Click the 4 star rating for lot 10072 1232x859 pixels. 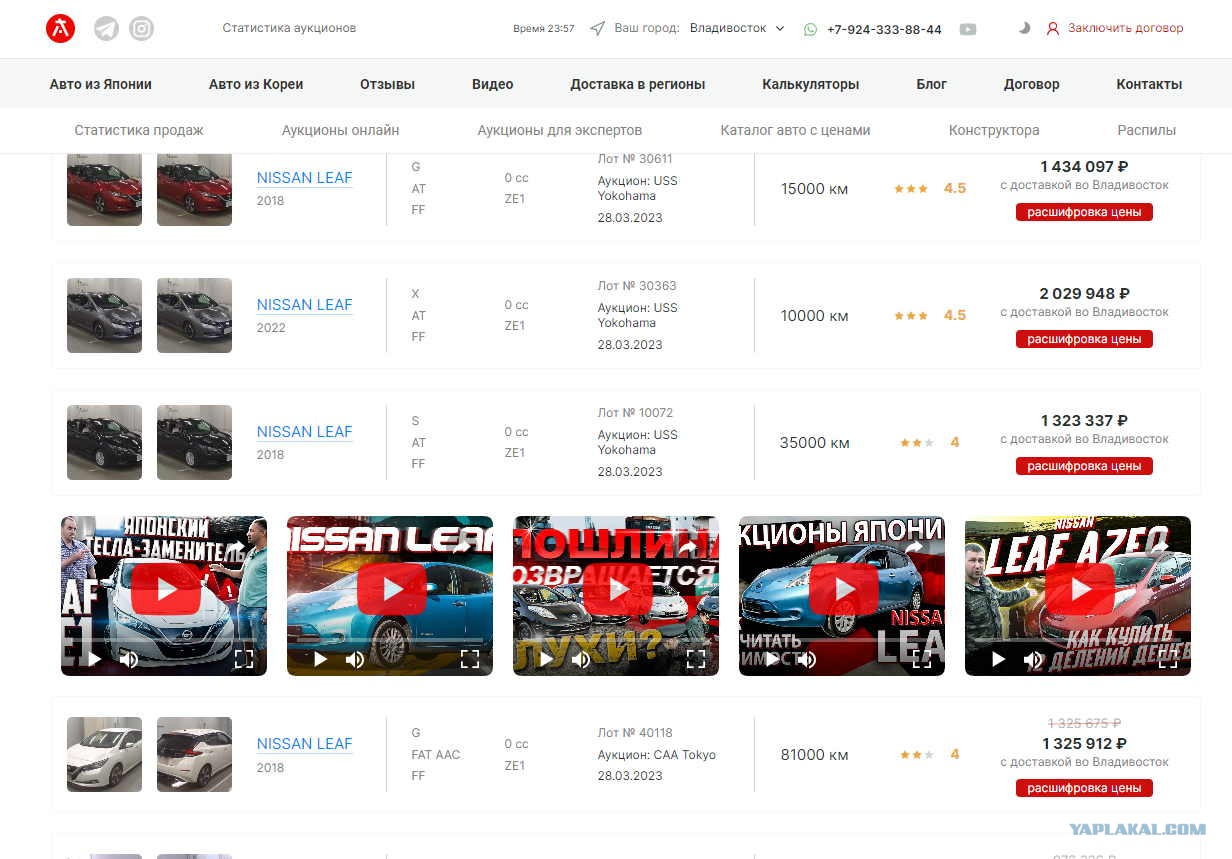click(x=929, y=442)
